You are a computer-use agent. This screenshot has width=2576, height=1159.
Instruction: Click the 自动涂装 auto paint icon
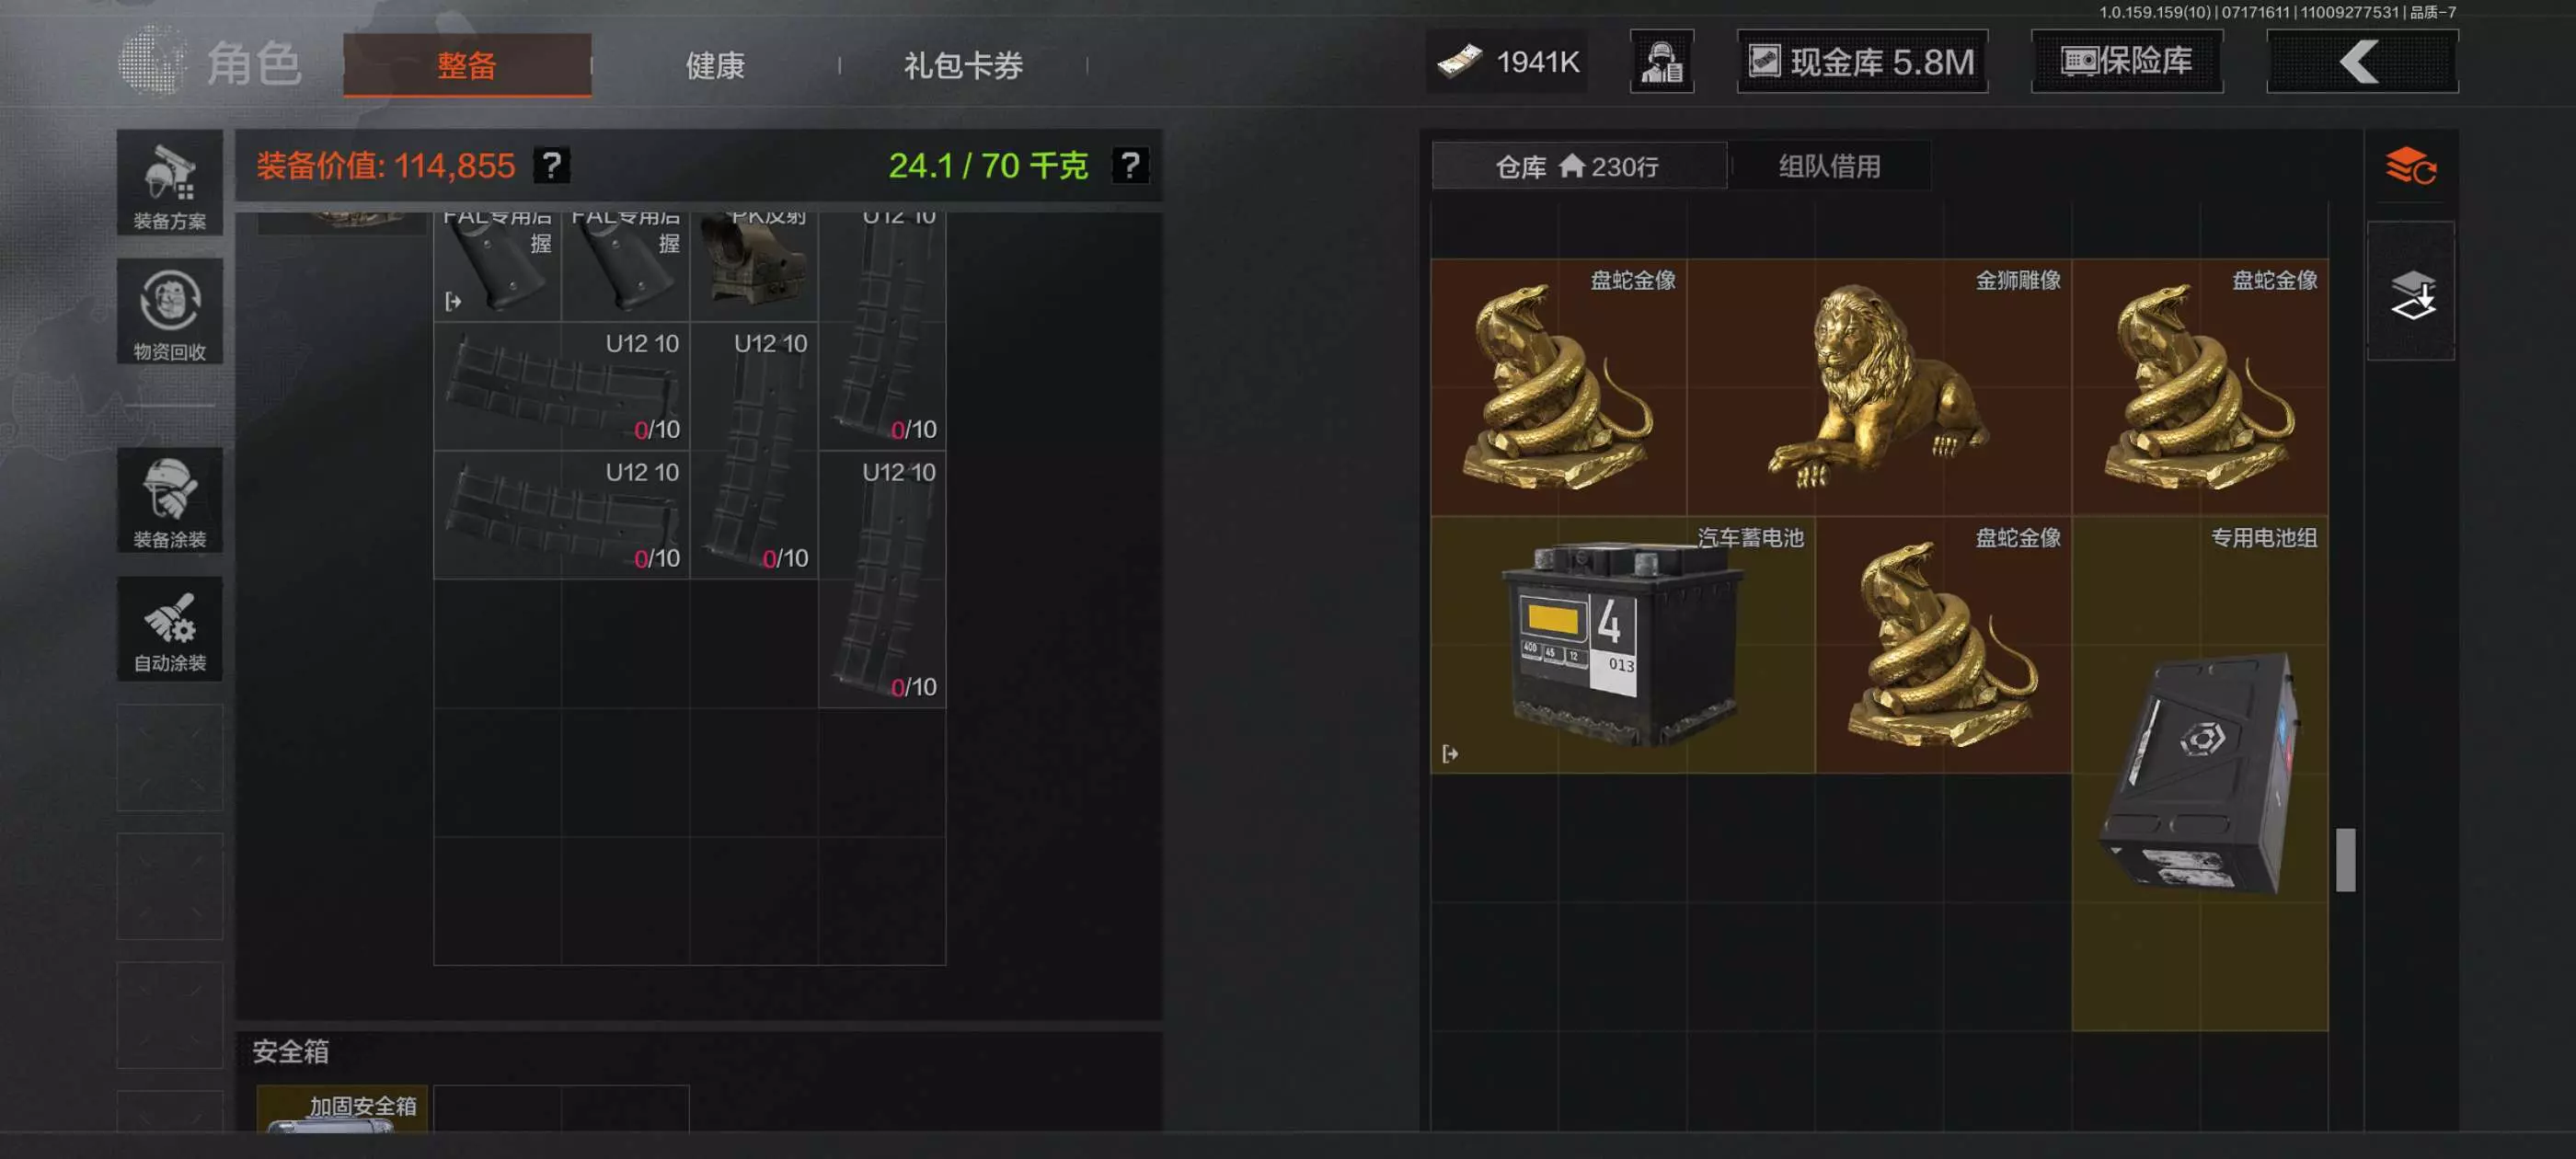click(x=169, y=629)
